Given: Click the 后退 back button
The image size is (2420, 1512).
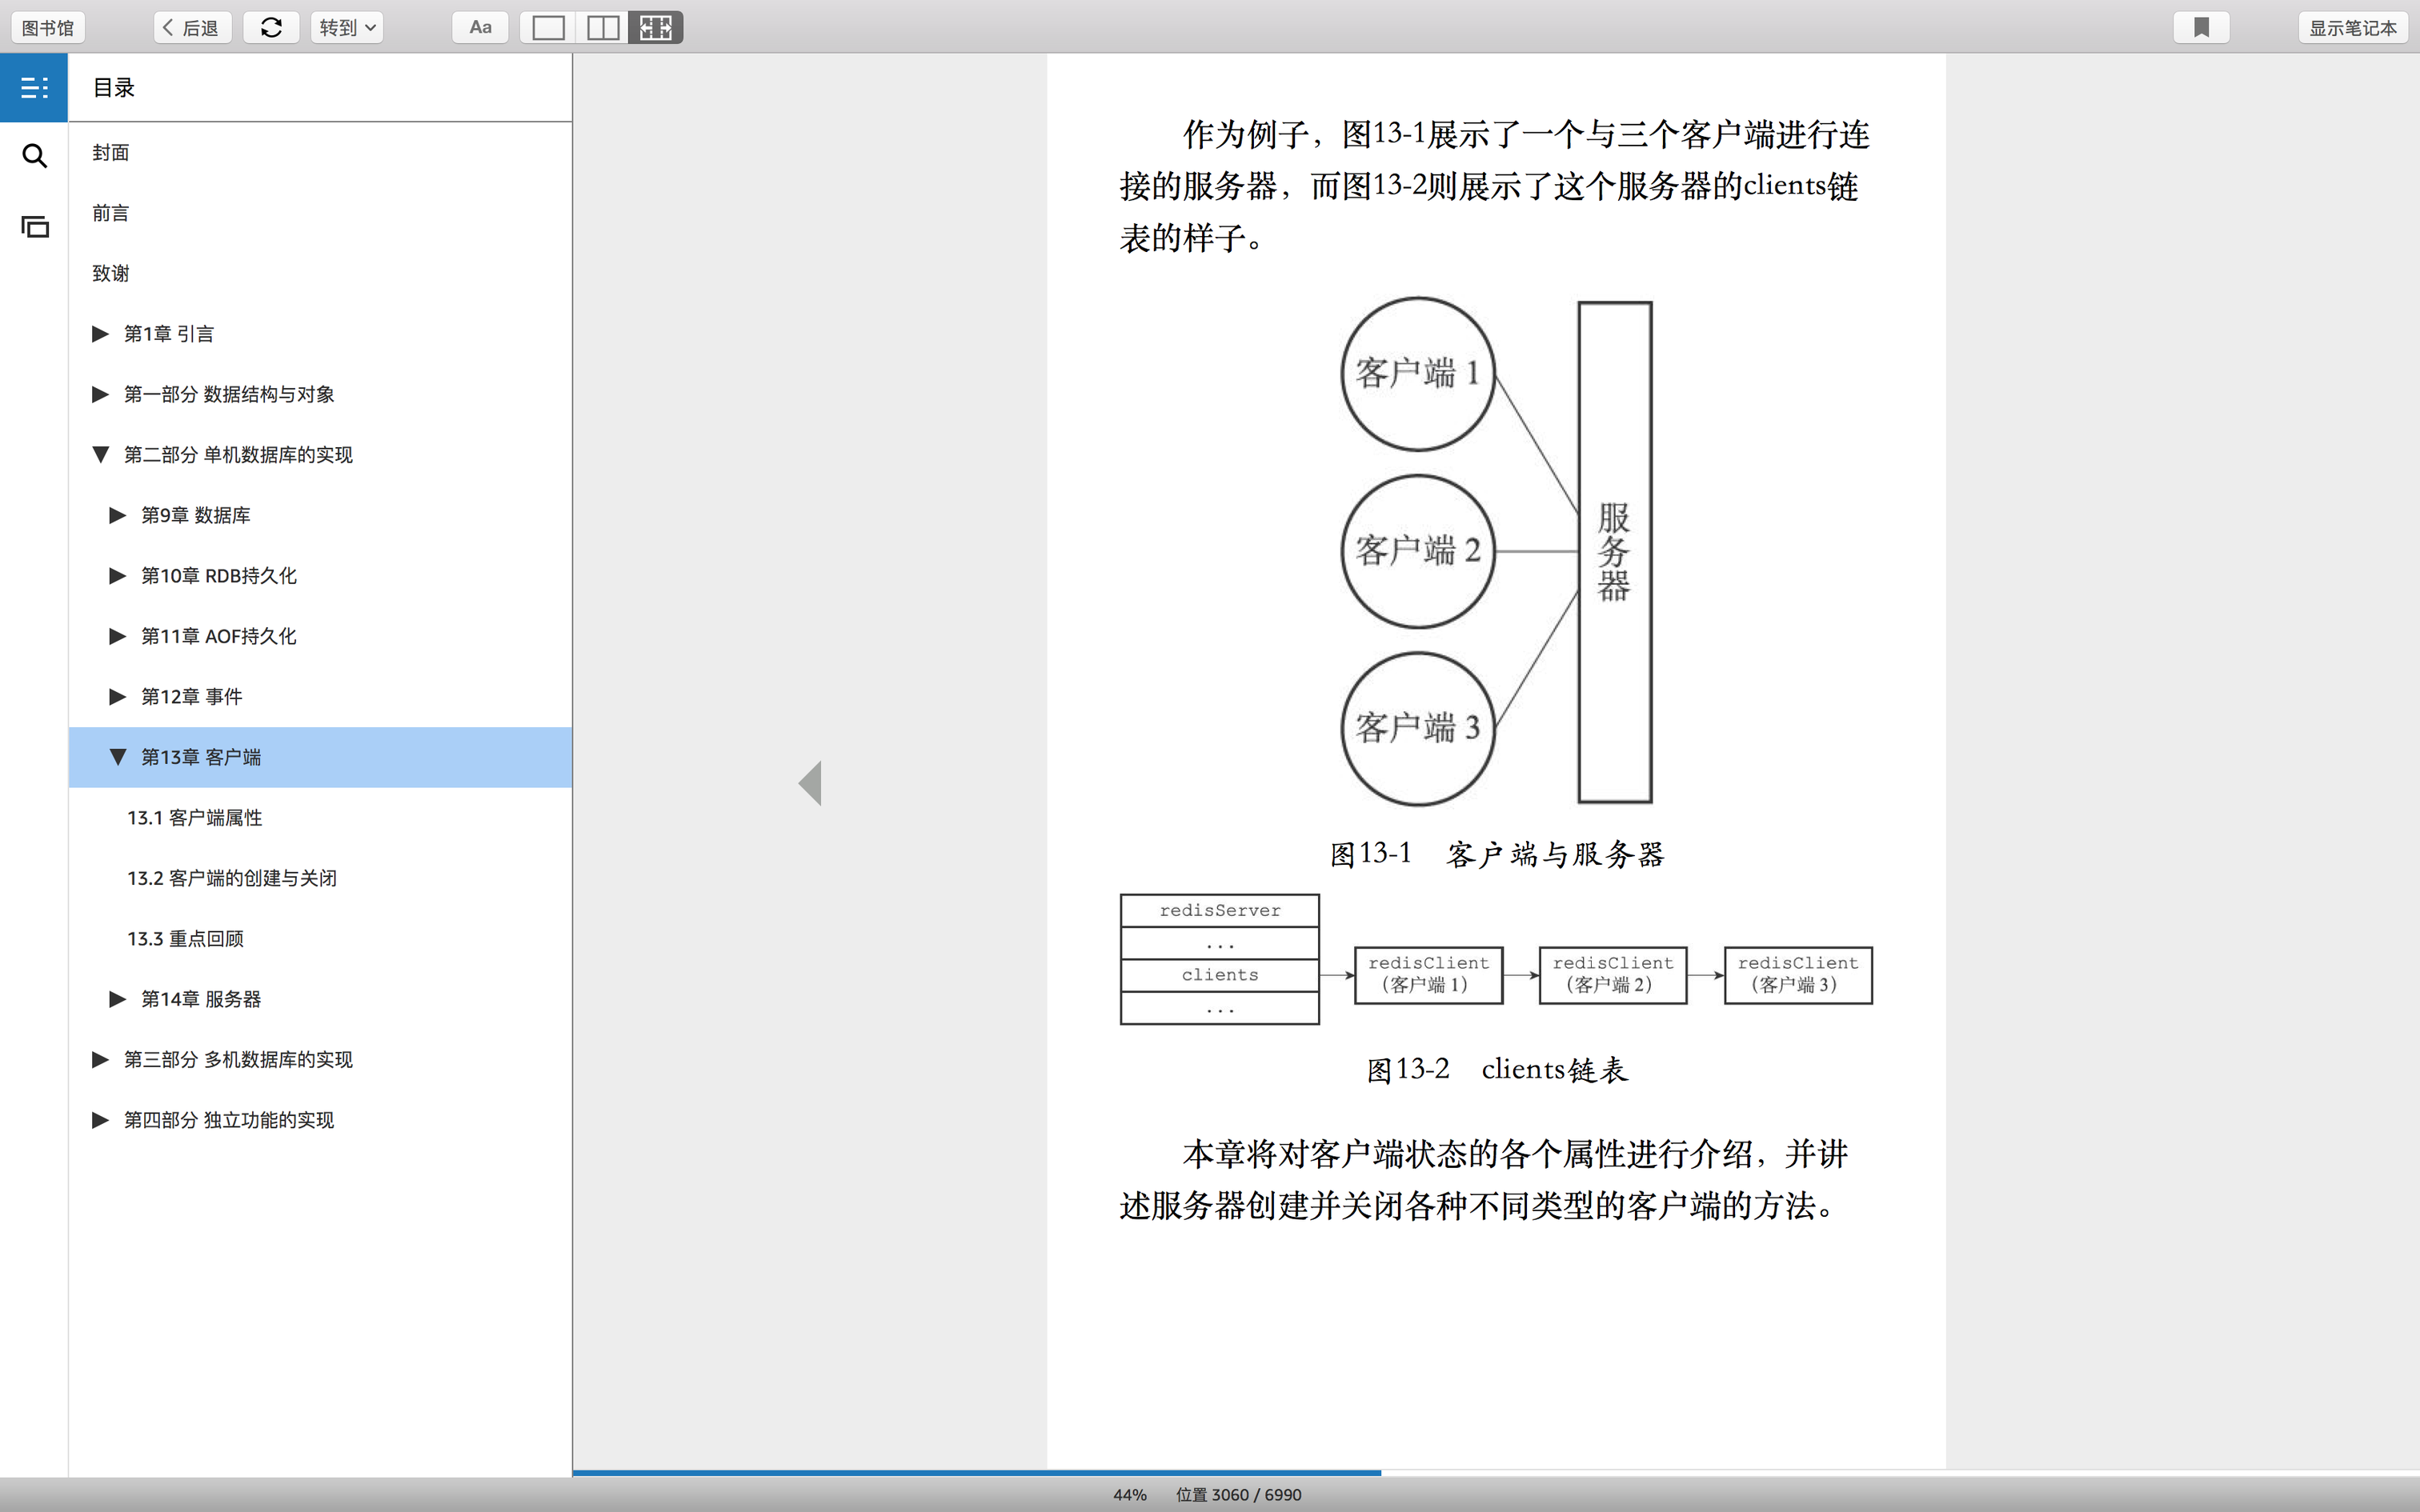Looking at the screenshot, I should click(x=192, y=27).
